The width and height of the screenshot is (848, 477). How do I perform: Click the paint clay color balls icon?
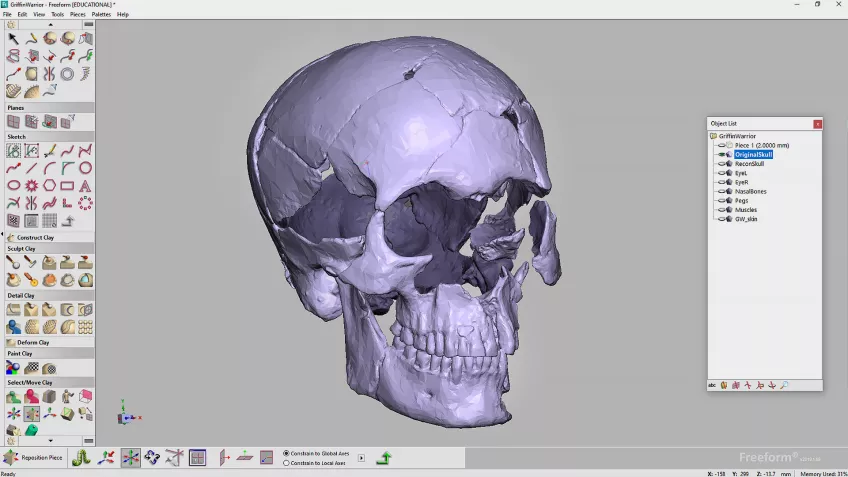[13, 368]
